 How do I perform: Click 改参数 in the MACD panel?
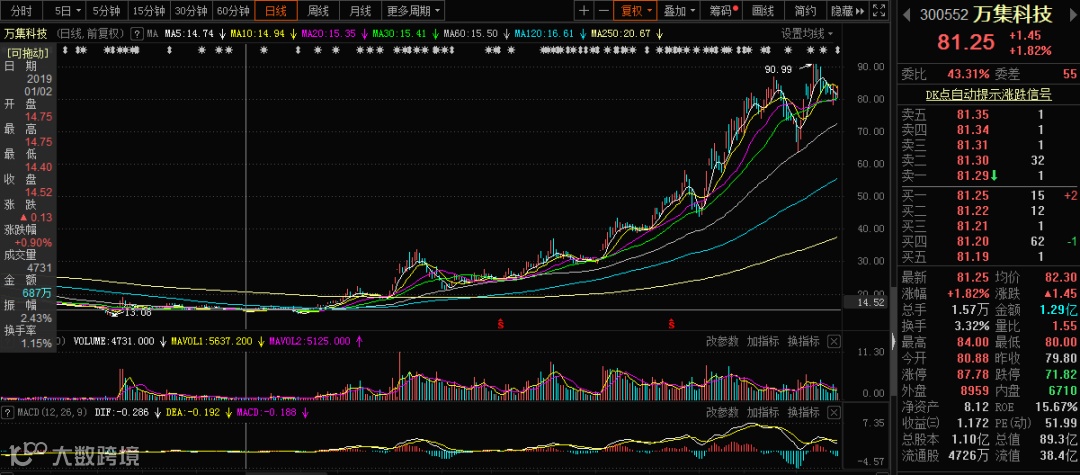pos(722,412)
